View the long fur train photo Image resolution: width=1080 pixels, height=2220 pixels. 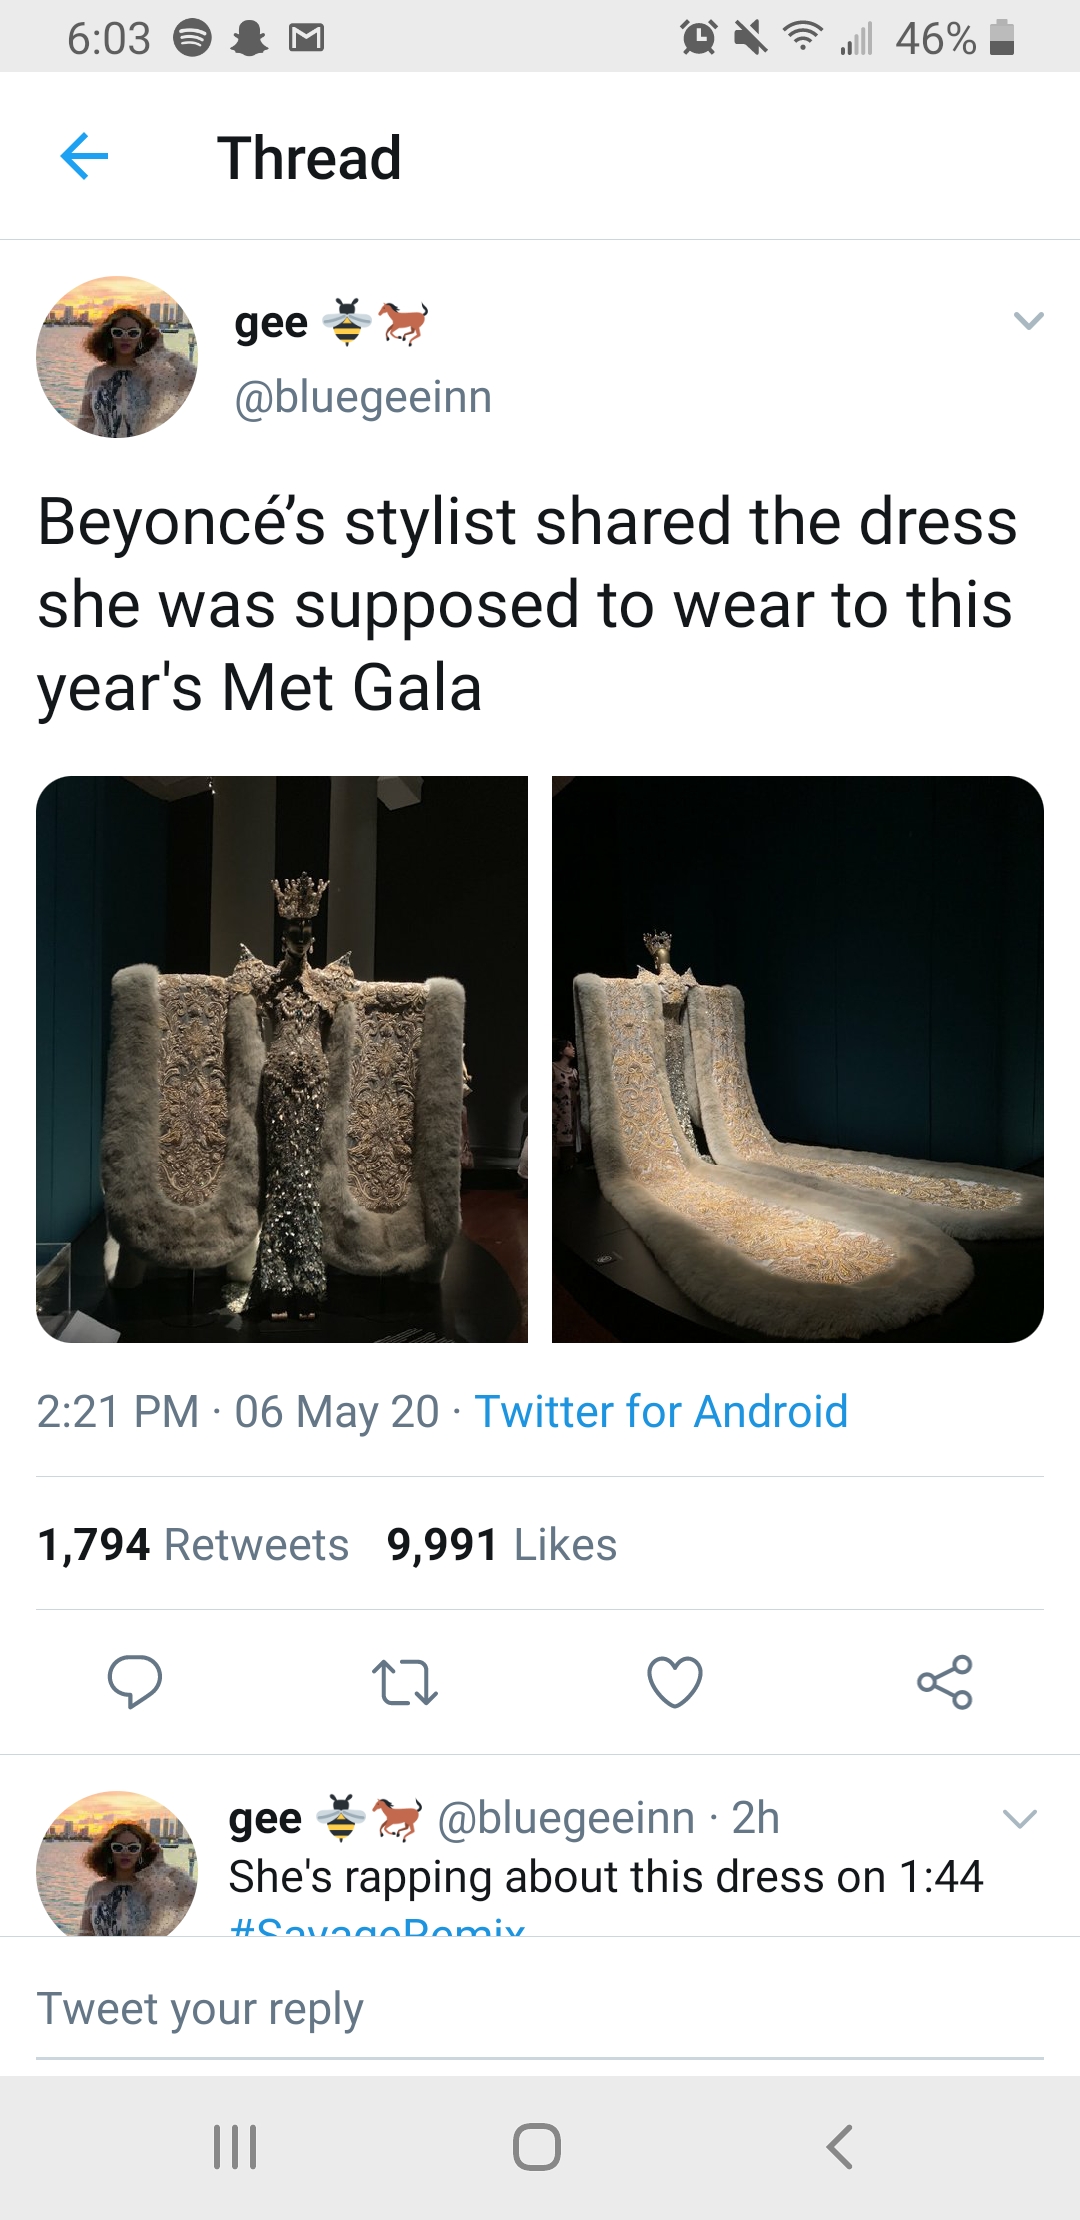pyautogui.click(x=798, y=1059)
